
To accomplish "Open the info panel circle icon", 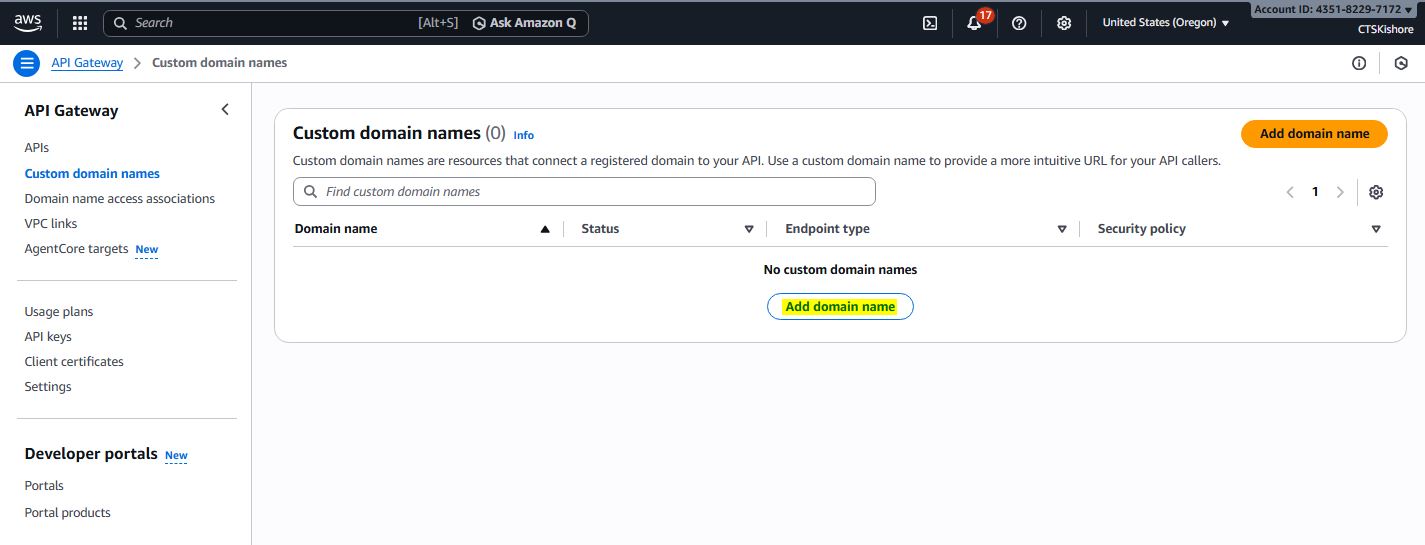I will (x=1359, y=63).
